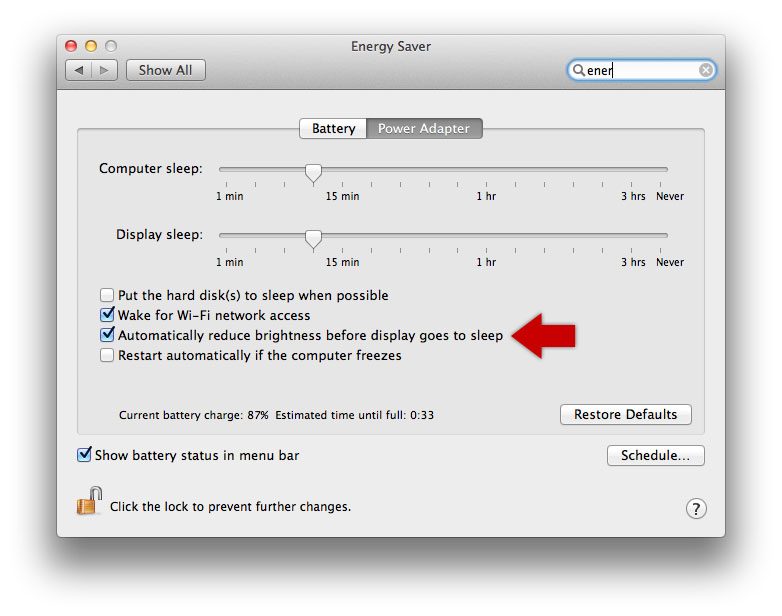Click the yellow minimize window button

tap(91, 46)
